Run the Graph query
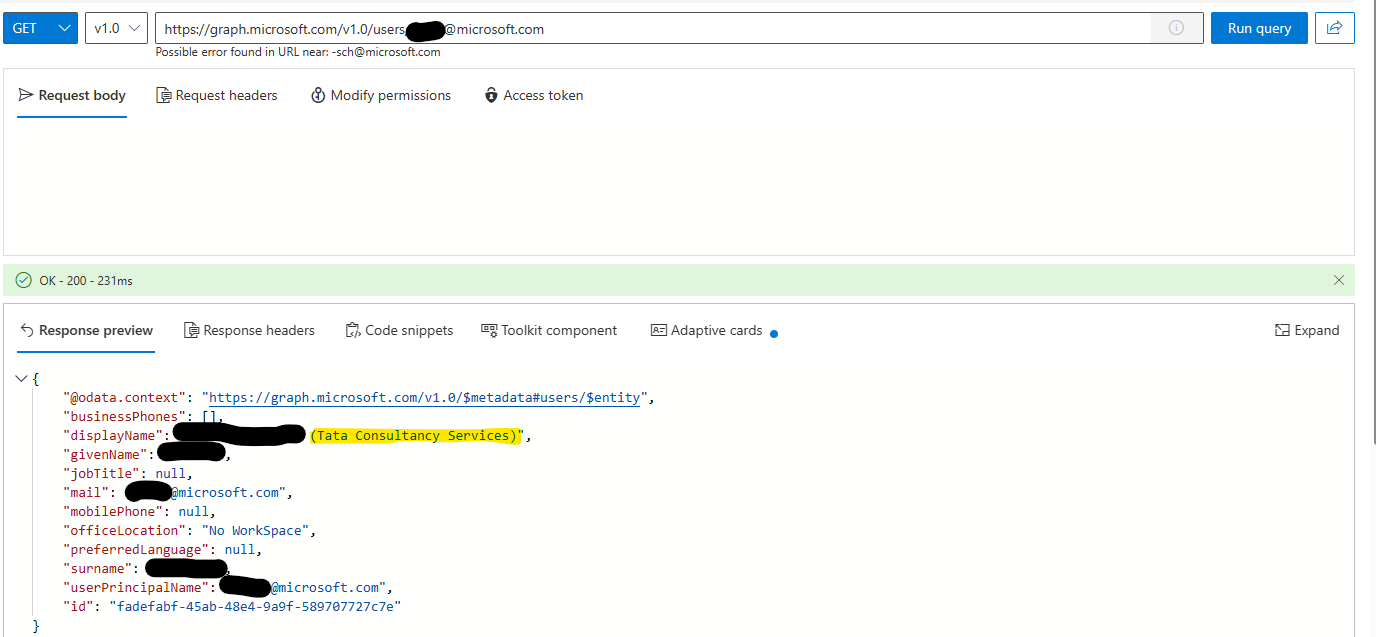Image resolution: width=1376 pixels, height=637 pixels. pos(1258,28)
